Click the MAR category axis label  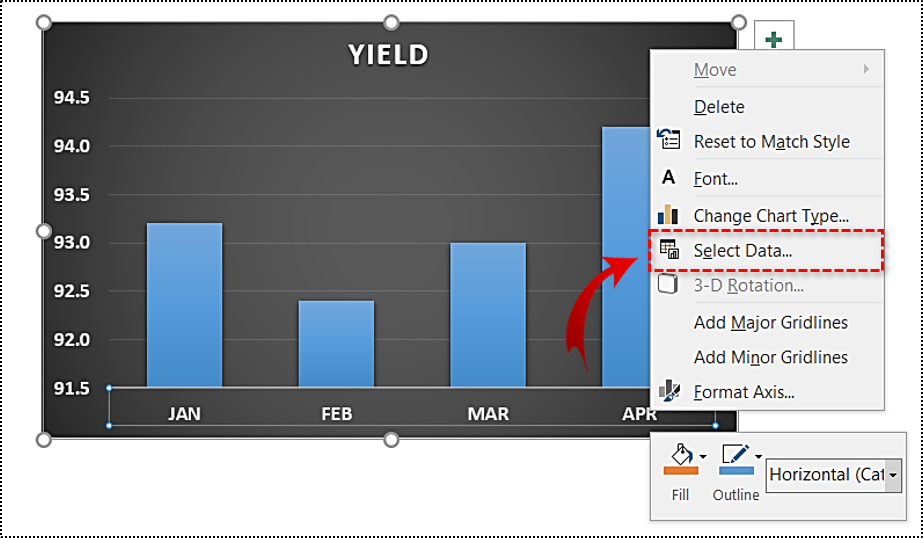coord(488,414)
